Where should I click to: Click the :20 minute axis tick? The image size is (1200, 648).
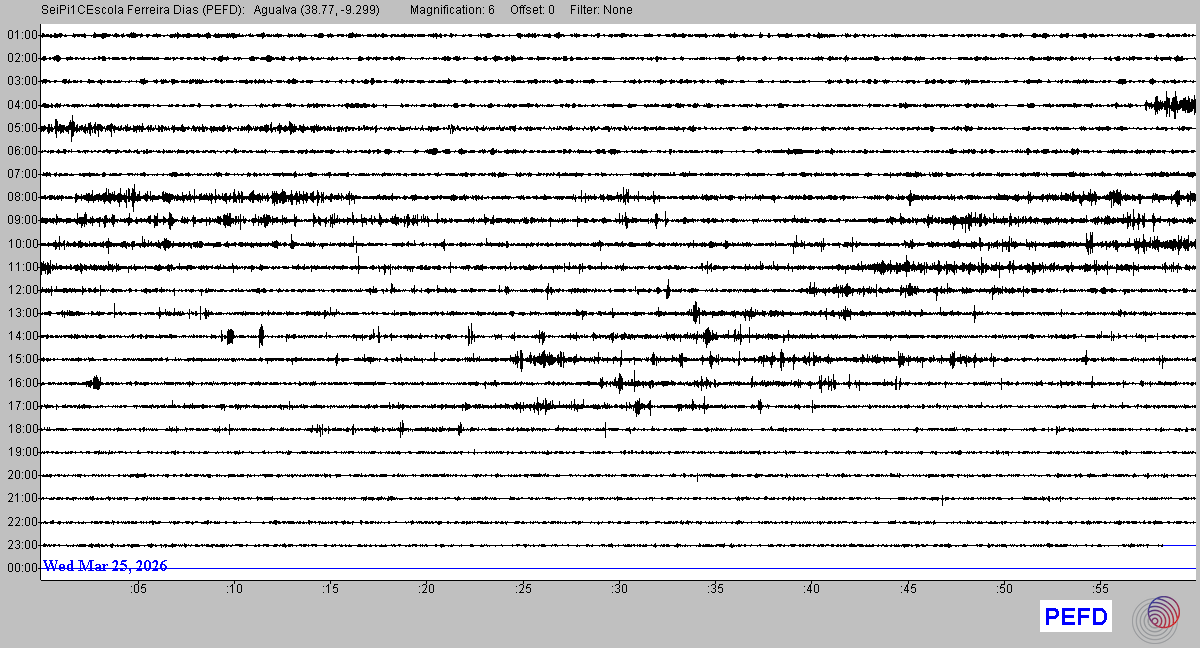point(427,589)
